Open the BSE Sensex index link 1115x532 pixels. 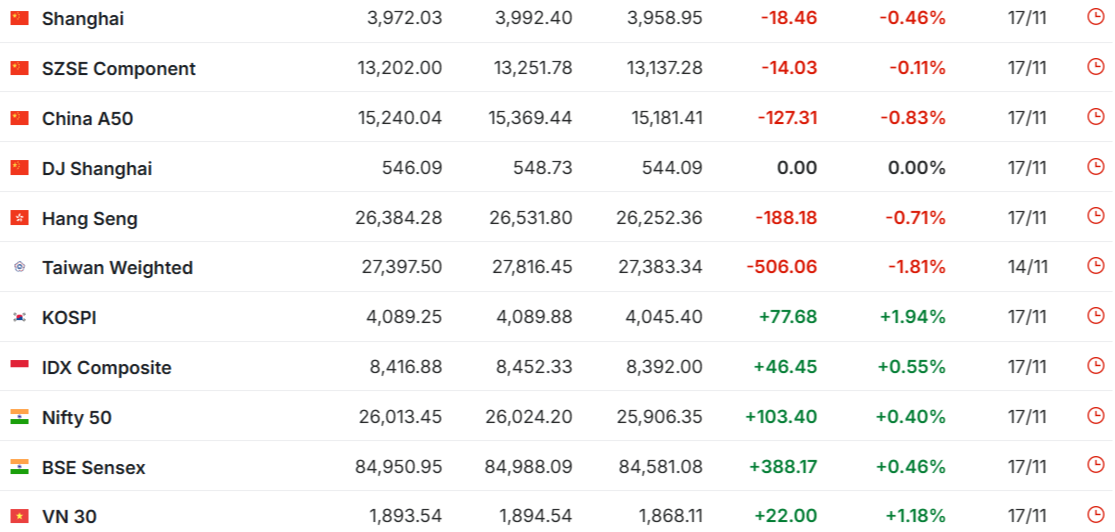93,468
